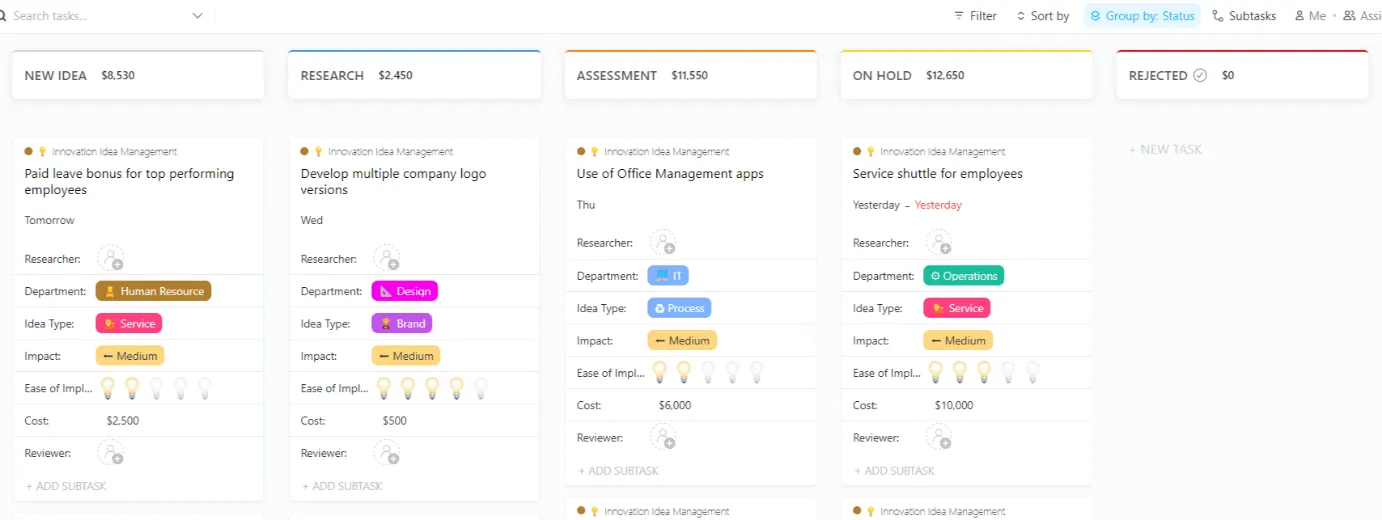The width and height of the screenshot is (1382, 520).
Task: Edit the $500 cost value
Action: click(395, 420)
